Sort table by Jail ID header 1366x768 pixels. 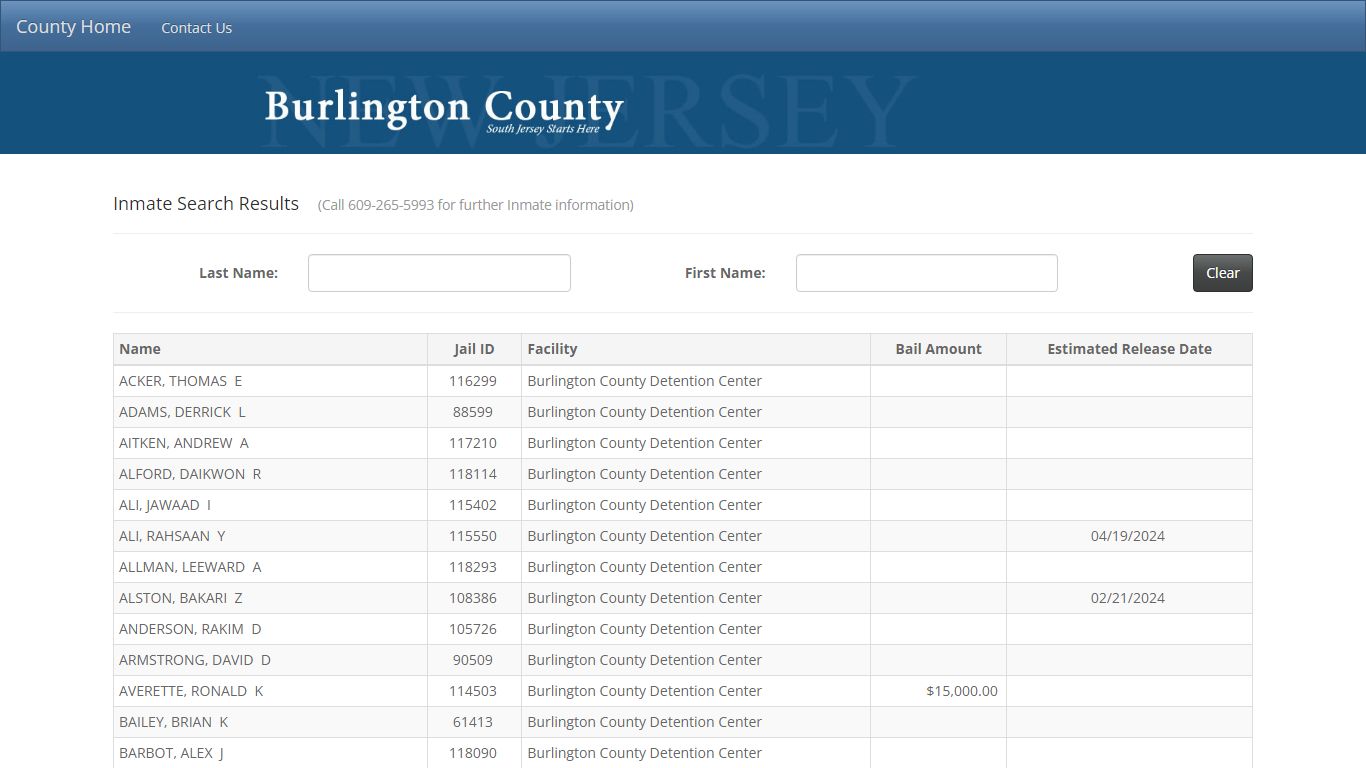[x=474, y=349]
